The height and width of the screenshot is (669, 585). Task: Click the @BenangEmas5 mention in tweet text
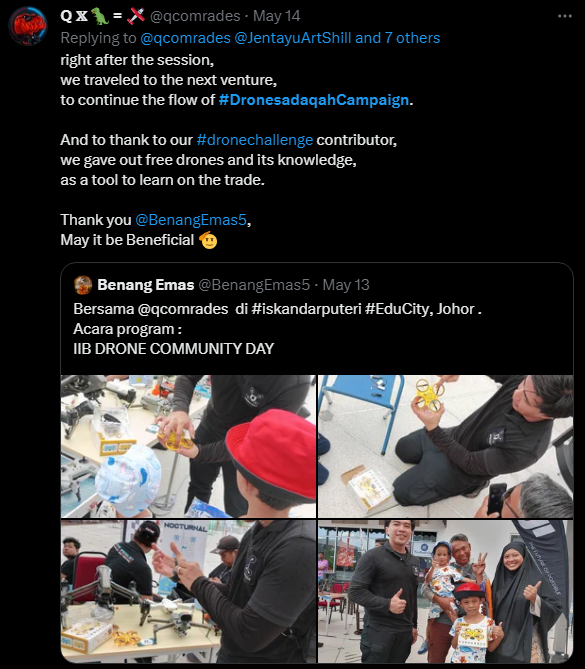191,220
